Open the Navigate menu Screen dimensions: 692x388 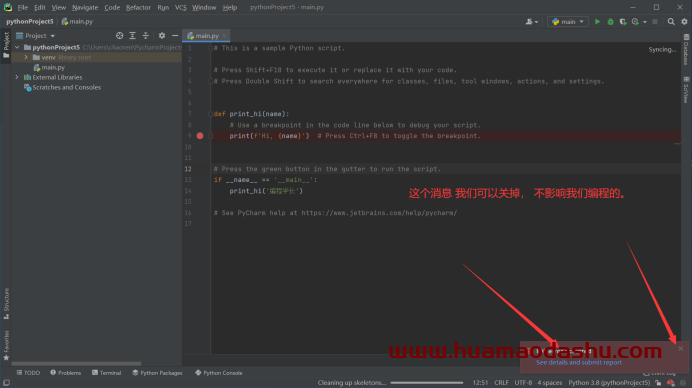click(x=85, y=8)
